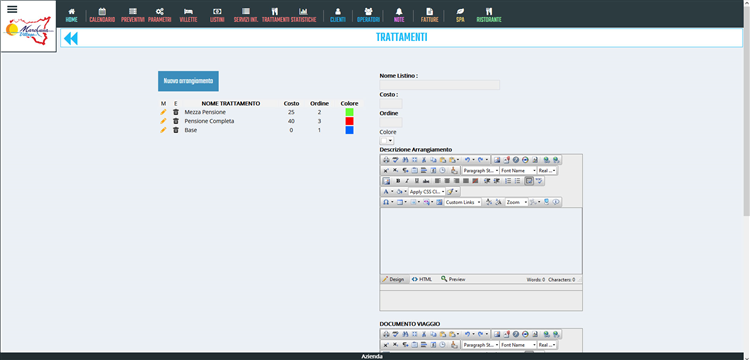Open Font Name dropdown in Descrizione editor
The image size is (750, 360).
coord(518,170)
